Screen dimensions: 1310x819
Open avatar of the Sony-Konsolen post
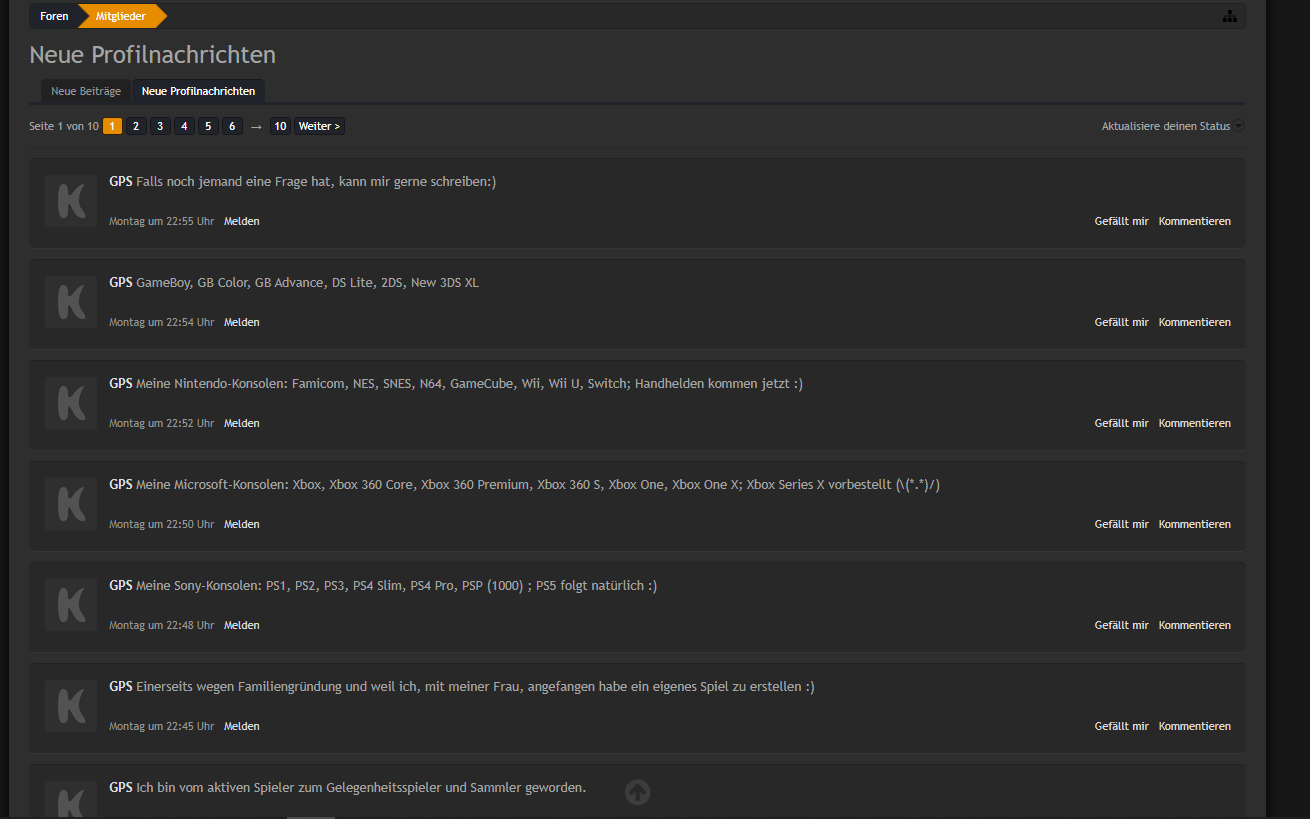click(x=71, y=605)
